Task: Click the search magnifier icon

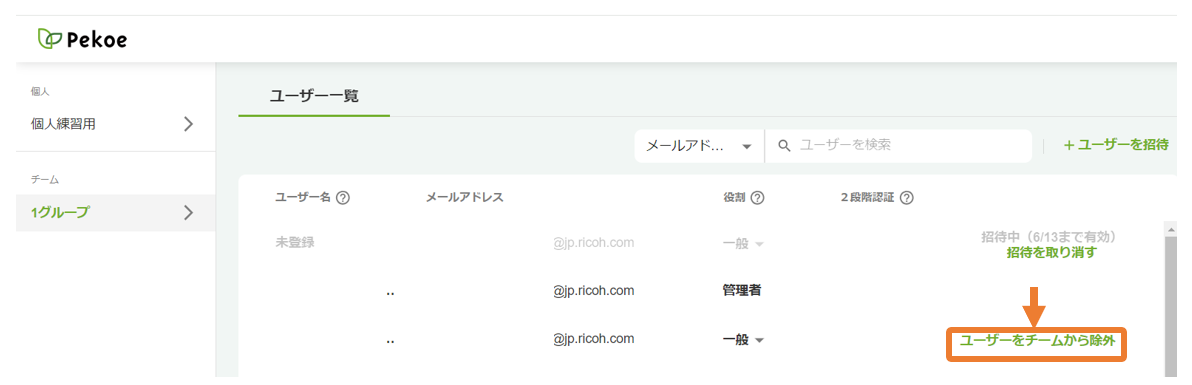Action: pyautogui.click(x=785, y=145)
